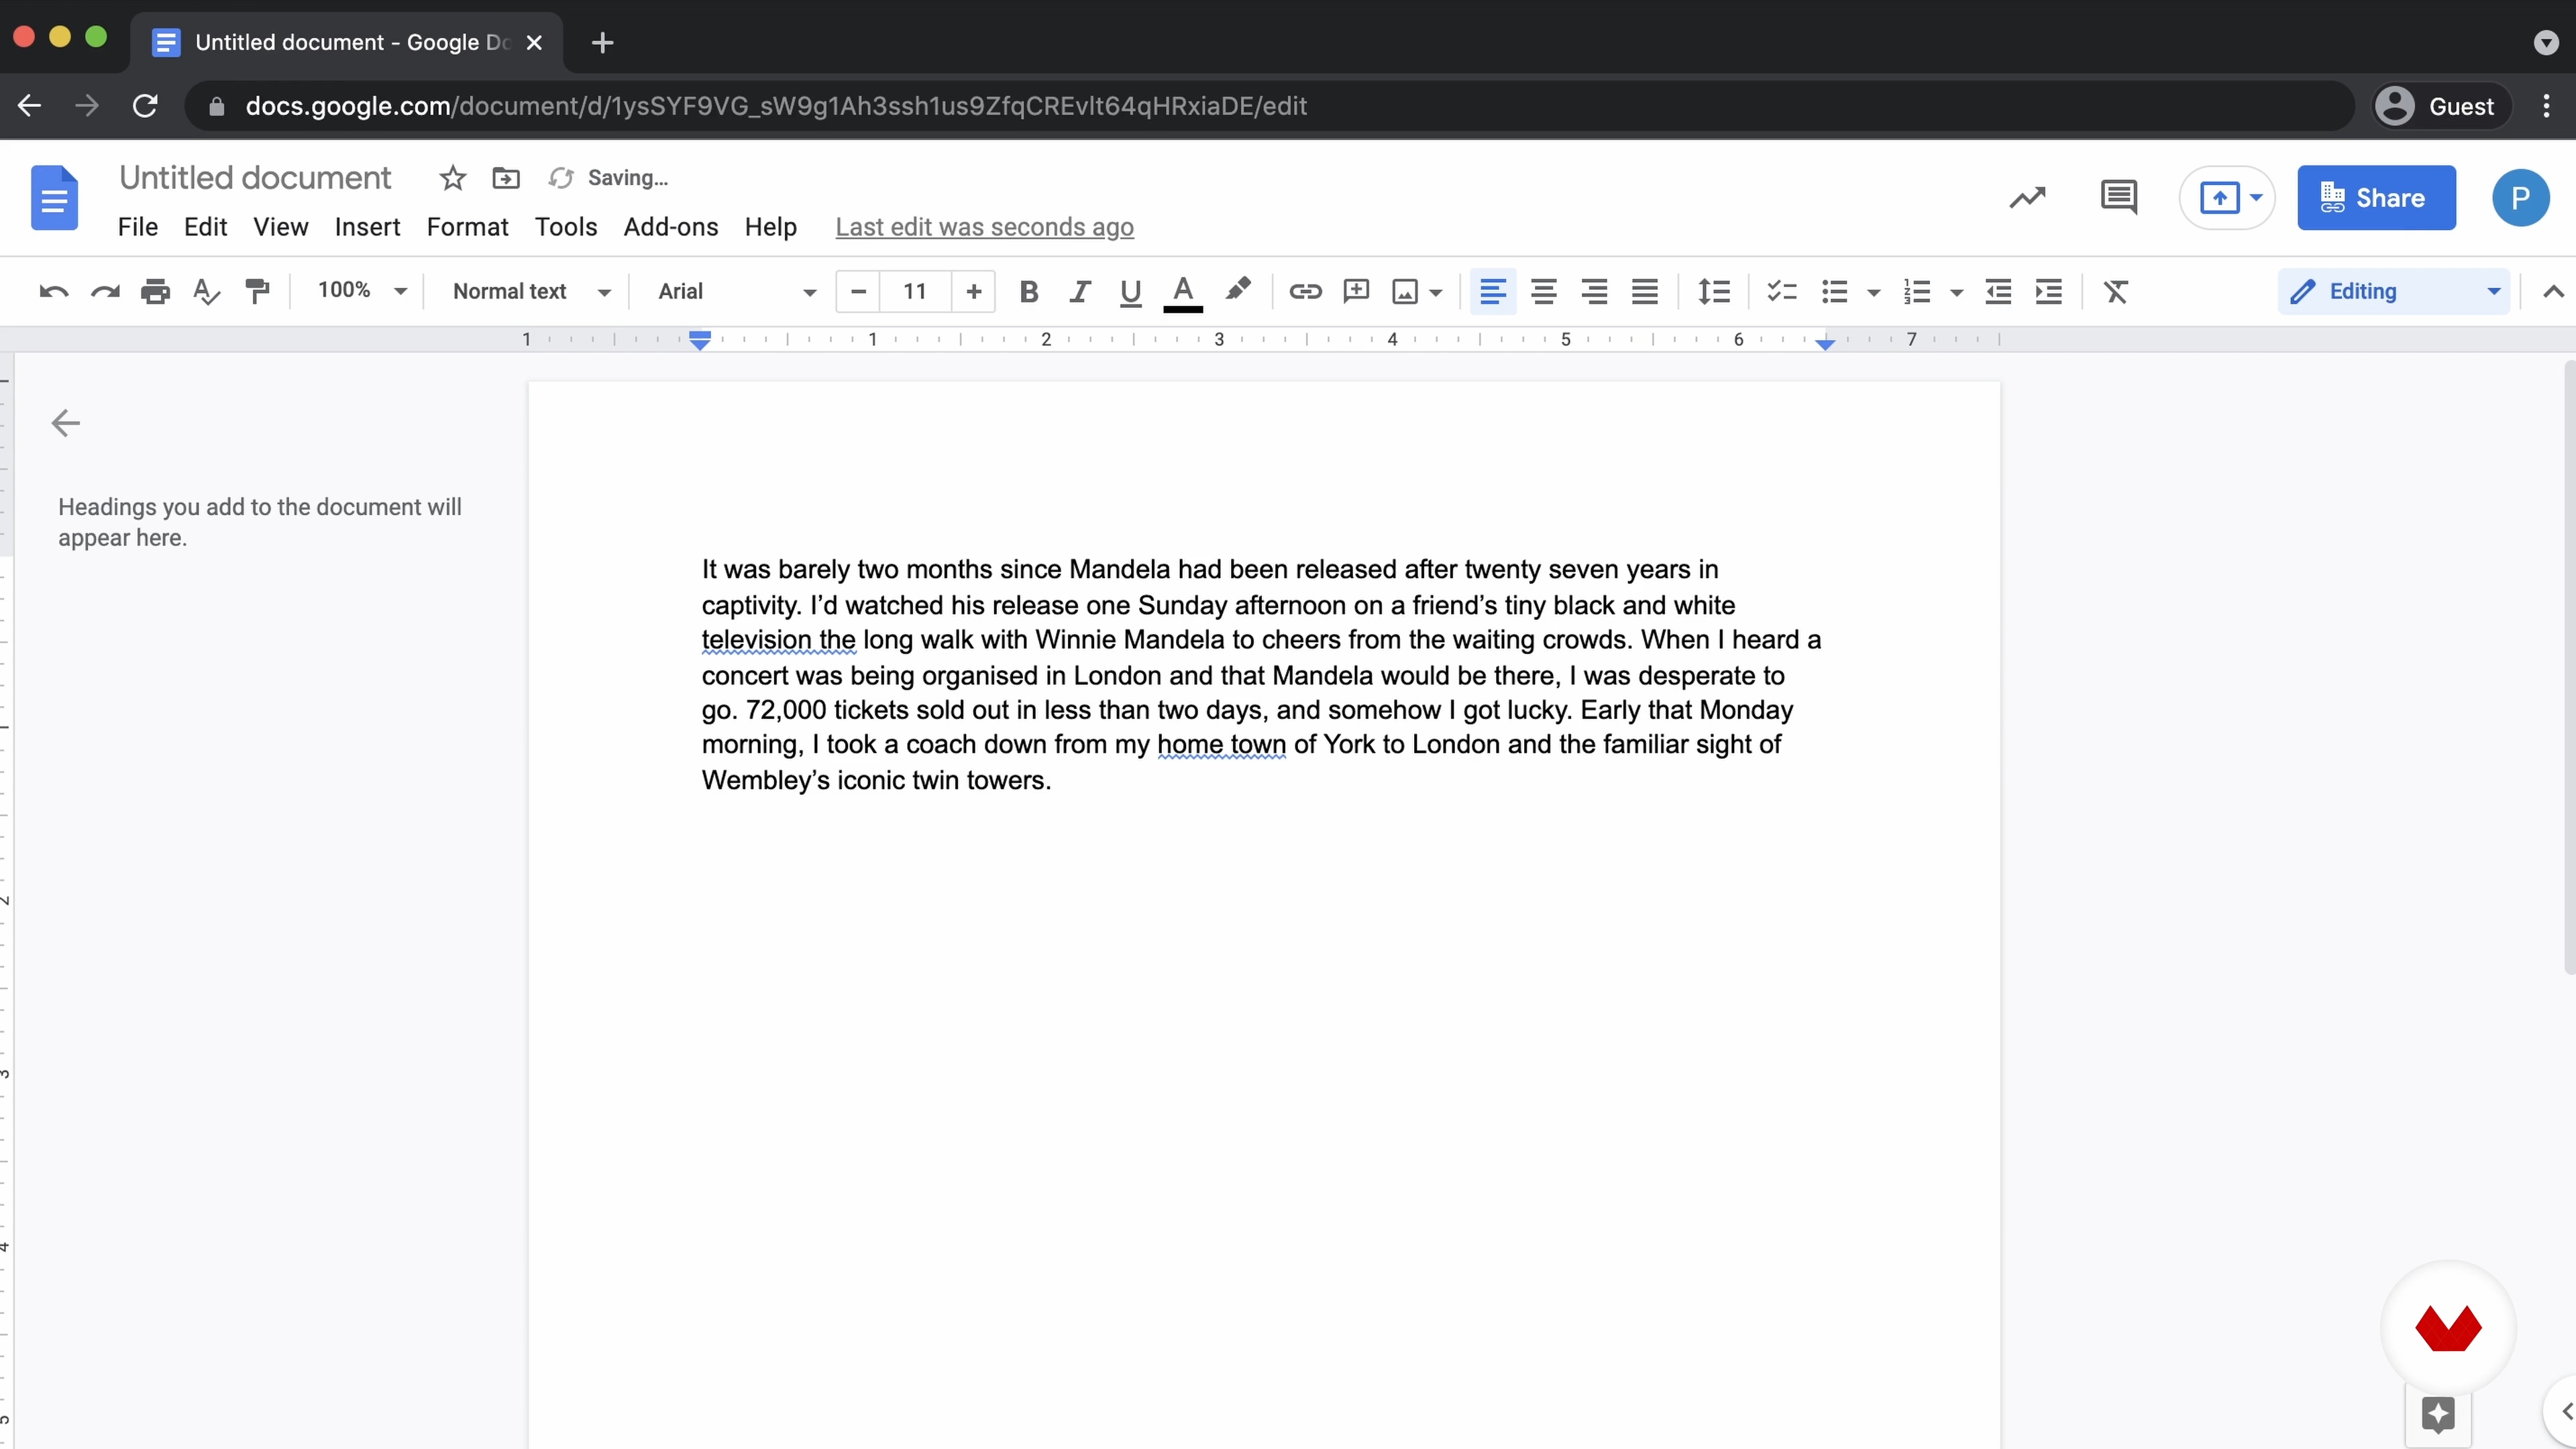Screen dimensions: 2576x1449
Task: Open line spacing options icon
Action: (1714, 291)
